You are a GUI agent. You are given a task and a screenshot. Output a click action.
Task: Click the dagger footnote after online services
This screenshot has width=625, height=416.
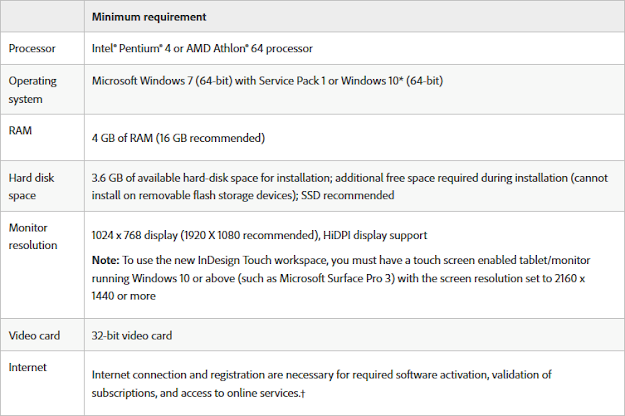303,394
